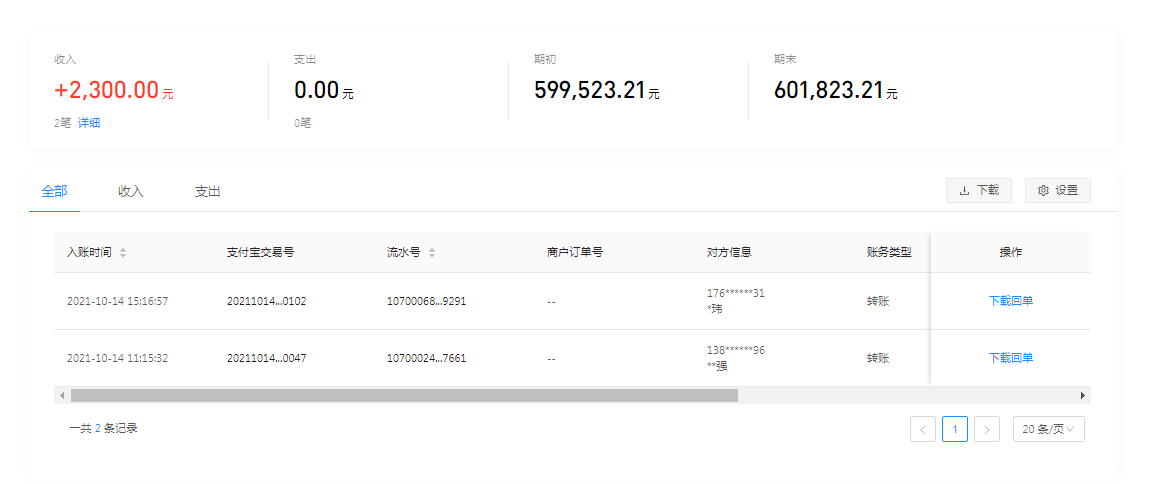Select the 全部 tab
This screenshot has width=1149, height=484.
pyautogui.click(x=54, y=191)
